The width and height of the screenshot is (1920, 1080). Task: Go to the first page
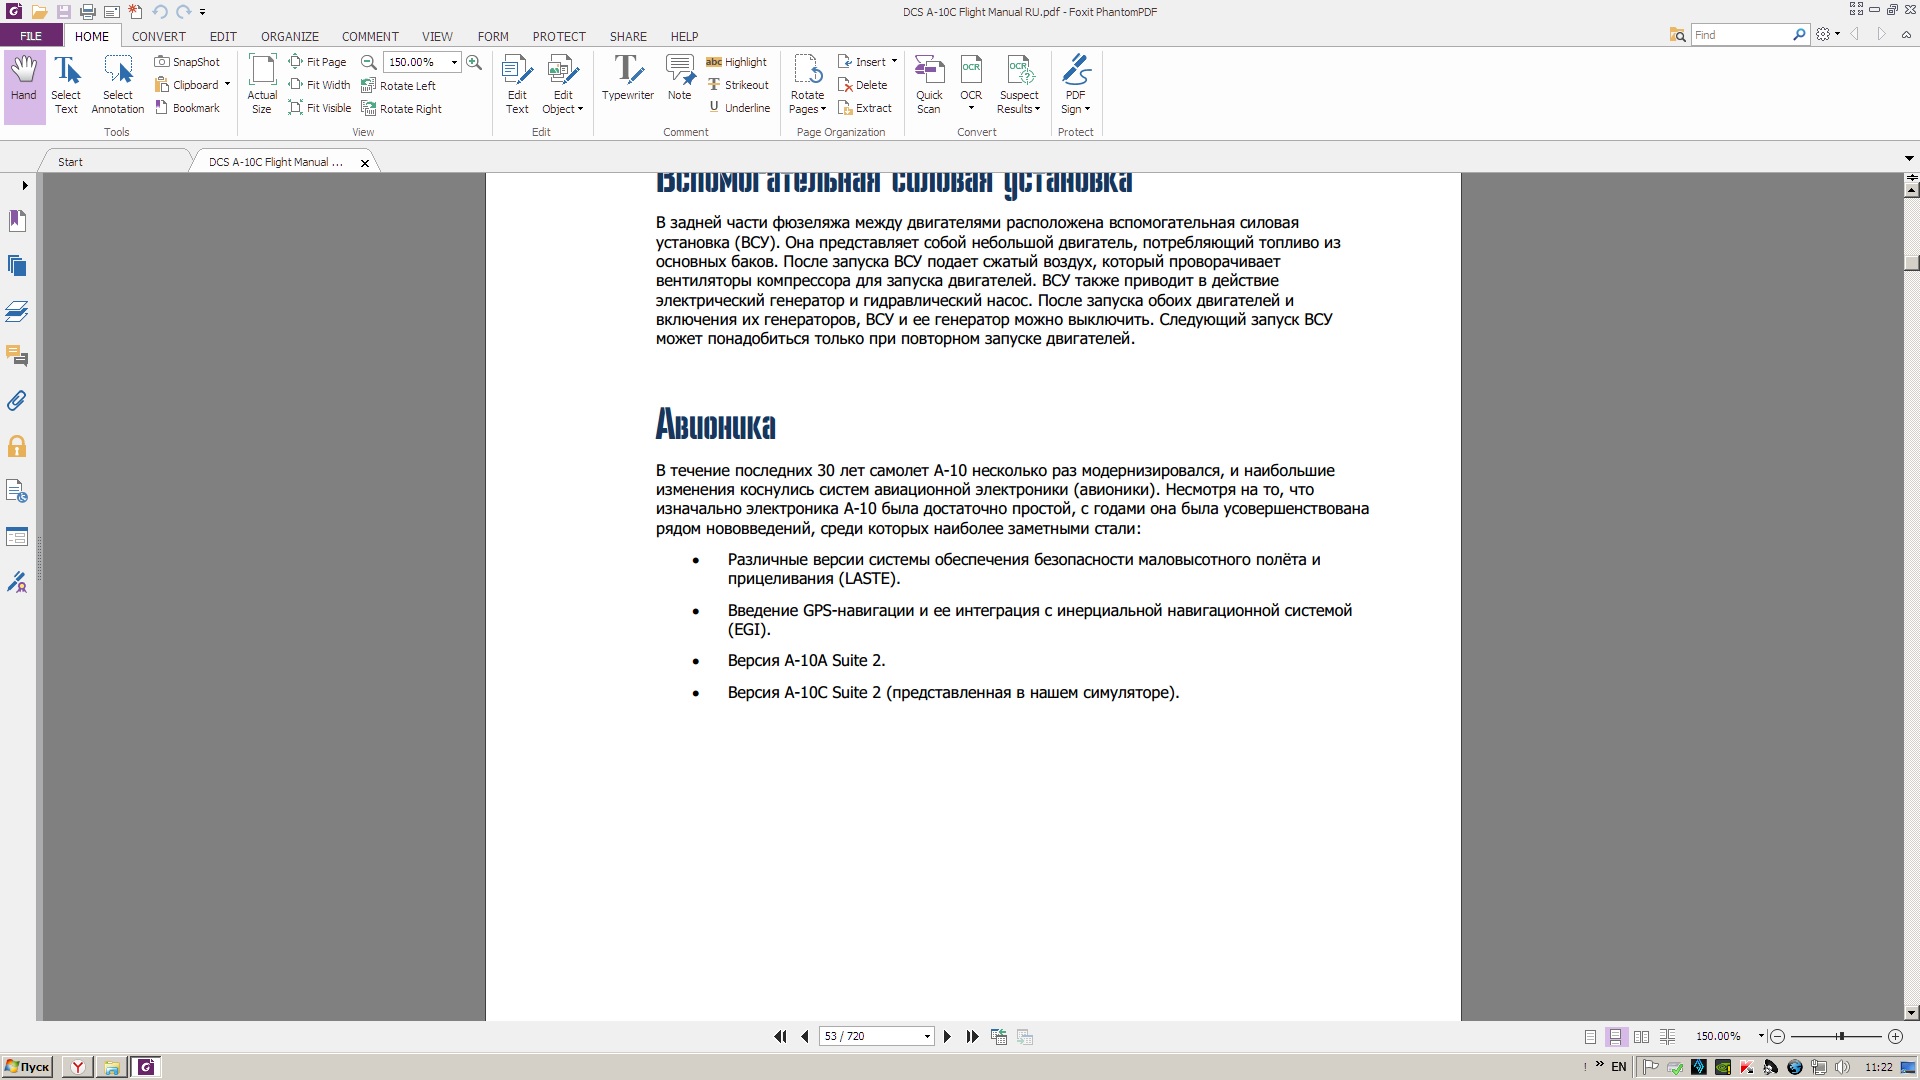pos(780,1037)
